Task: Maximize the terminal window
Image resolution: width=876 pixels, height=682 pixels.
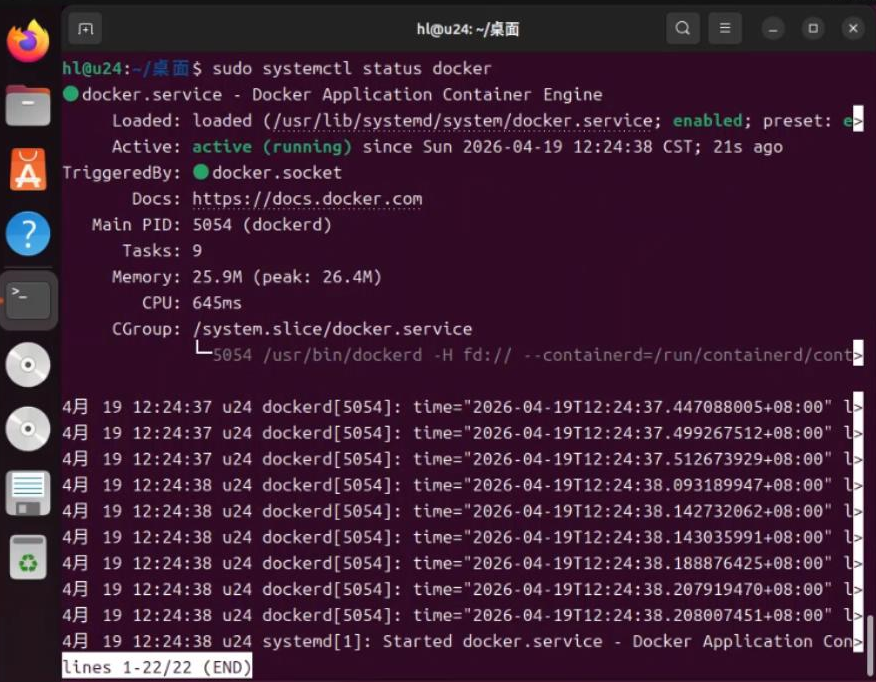Action: (x=813, y=28)
